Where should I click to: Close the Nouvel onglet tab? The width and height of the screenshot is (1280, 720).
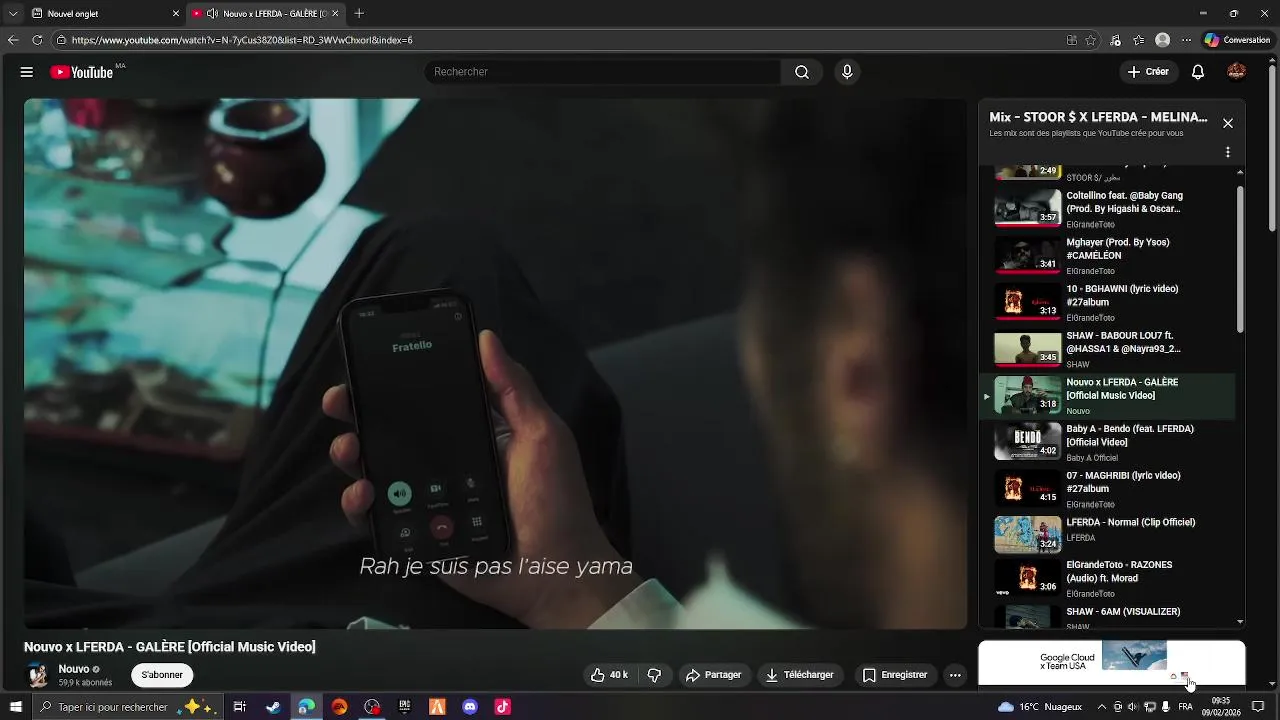[176, 14]
